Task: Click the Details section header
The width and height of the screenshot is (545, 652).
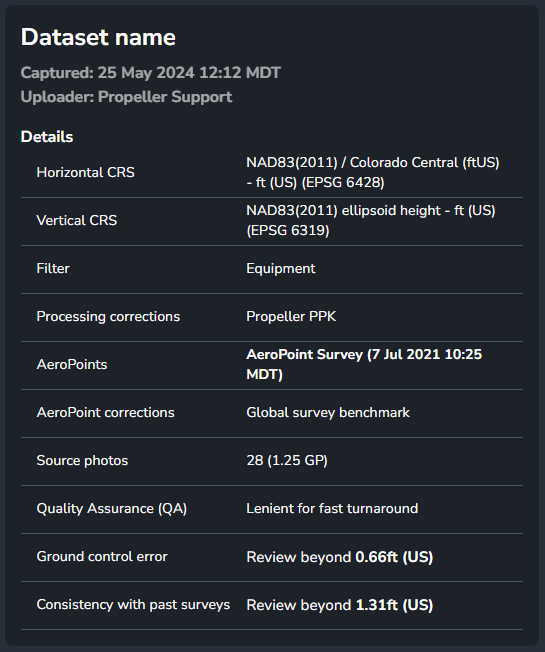Action: click(x=47, y=137)
